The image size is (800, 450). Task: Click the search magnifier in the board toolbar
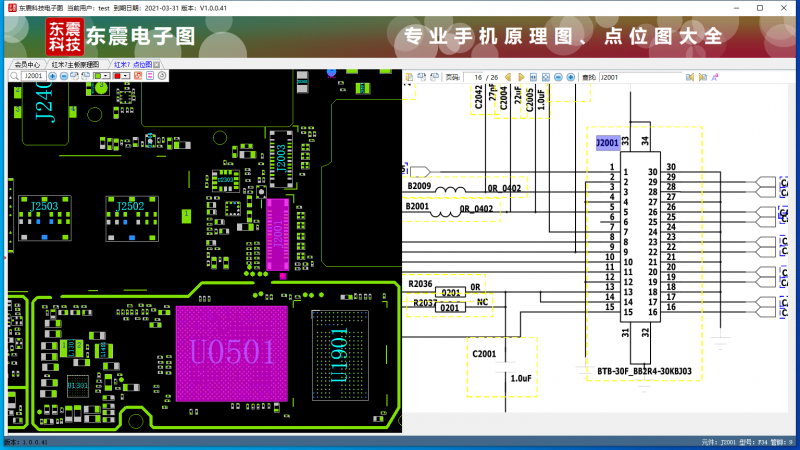[15, 76]
